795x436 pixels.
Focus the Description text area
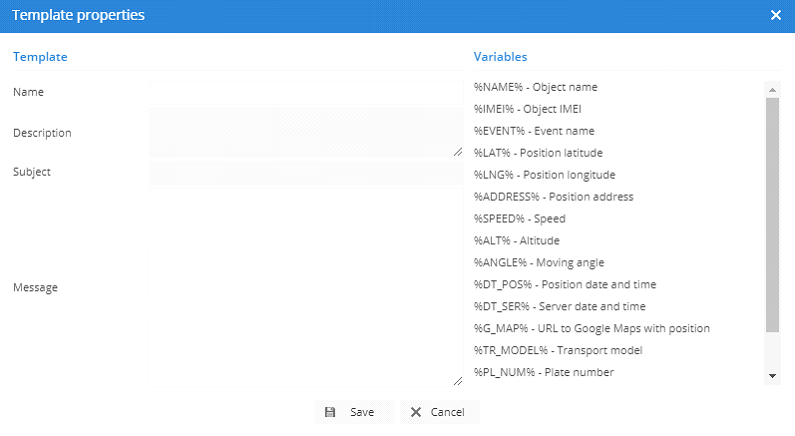(306, 133)
